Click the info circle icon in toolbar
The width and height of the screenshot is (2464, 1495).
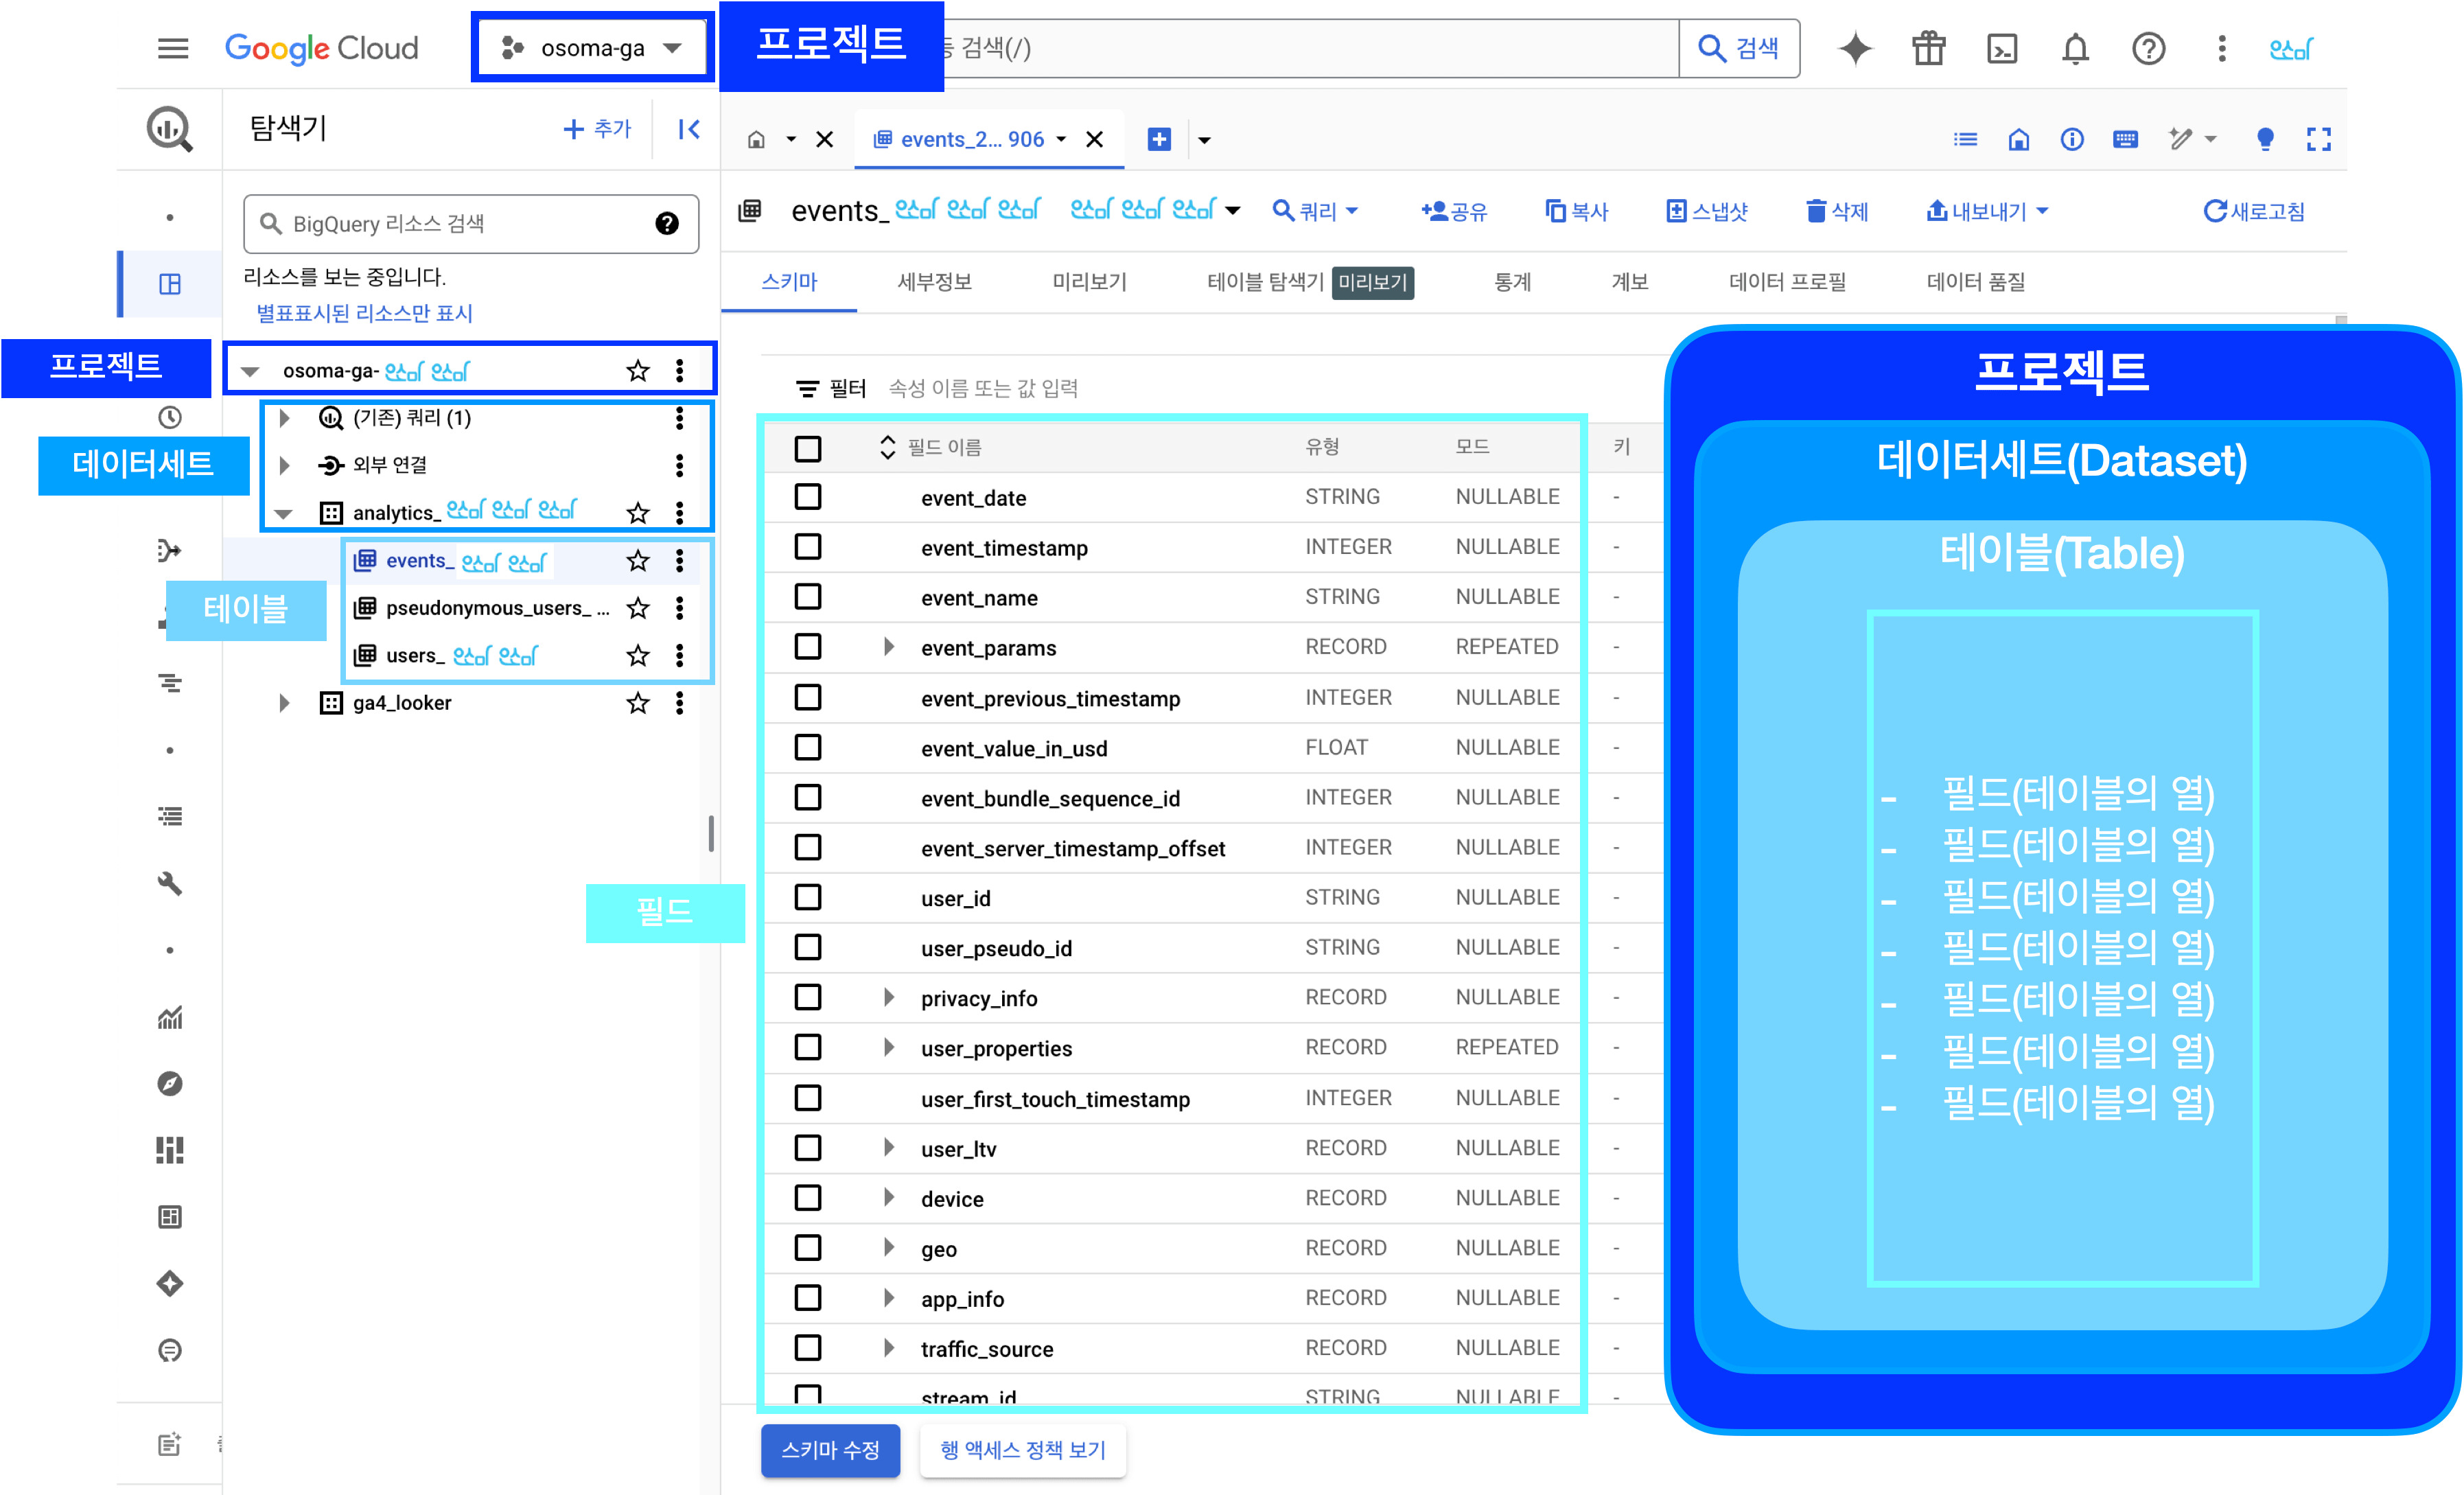2072,139
